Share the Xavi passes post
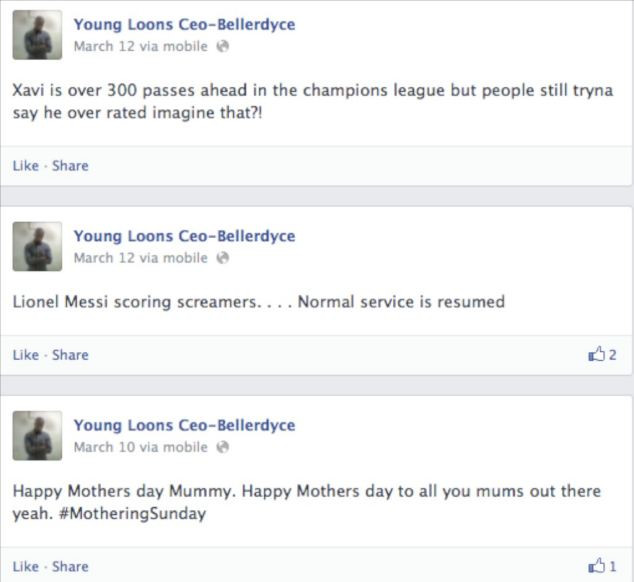Viewport: 634px width, 582px height. click(x=70, y=166)
